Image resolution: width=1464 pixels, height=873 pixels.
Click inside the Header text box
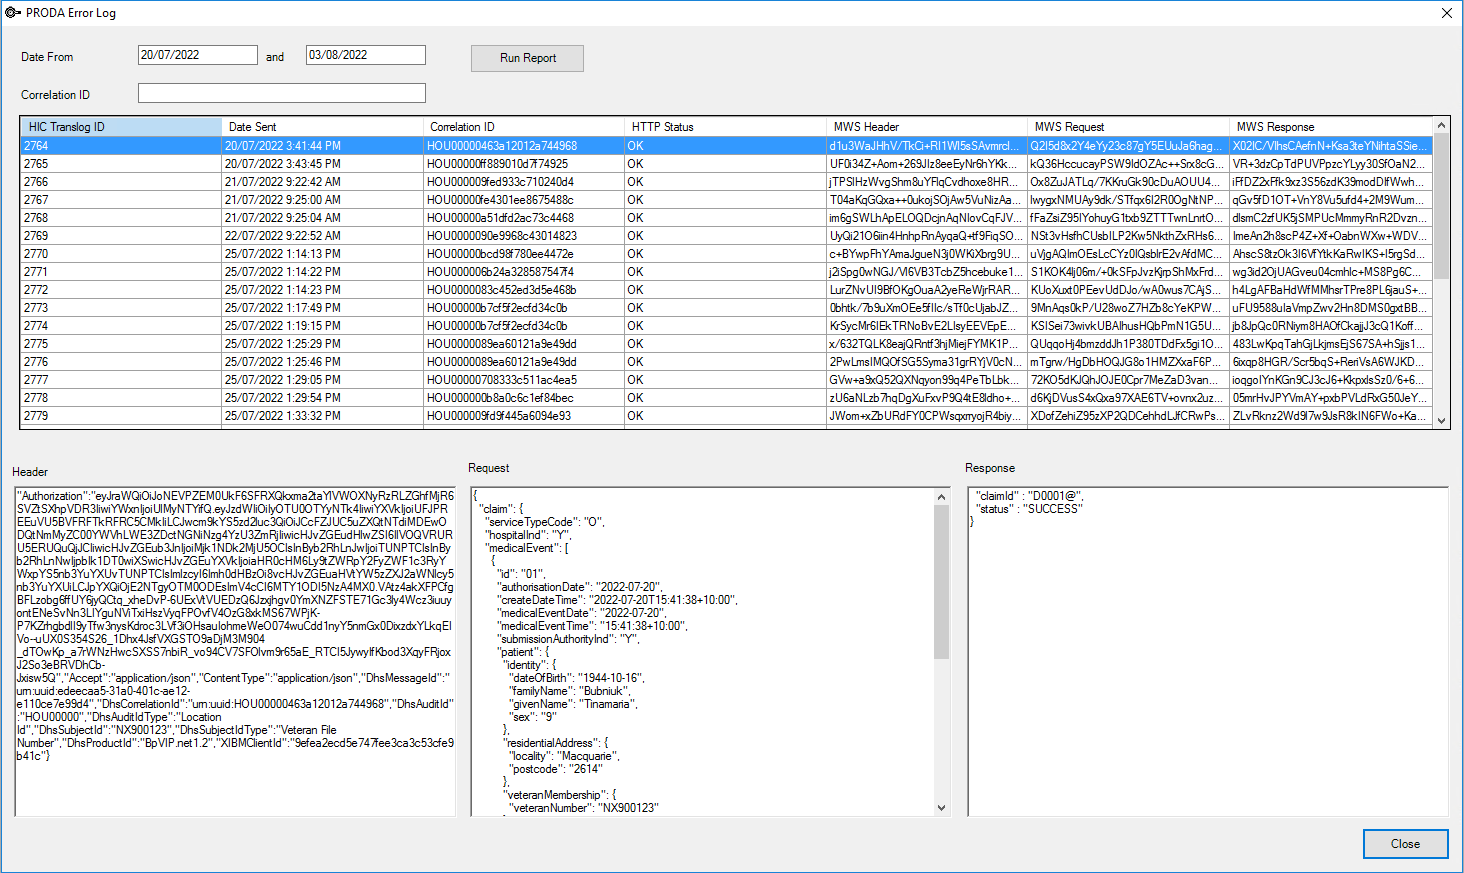click(x=235, y=651)
